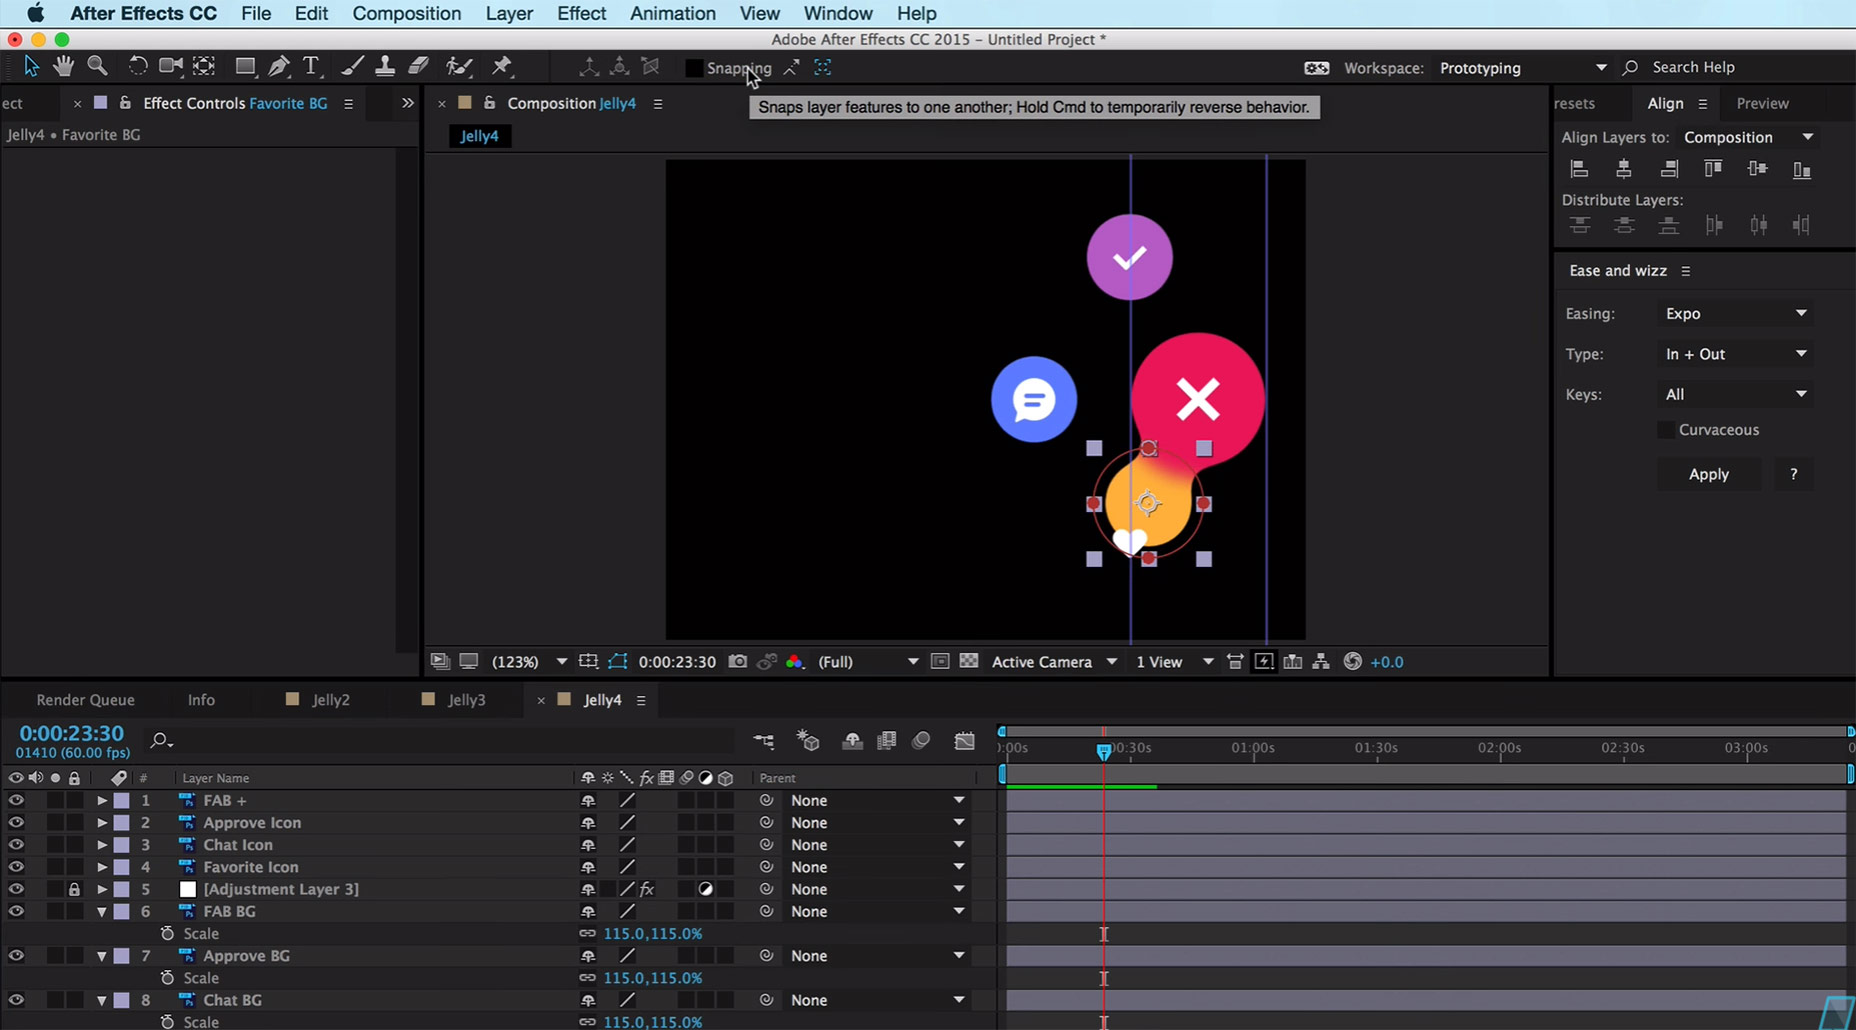Click the current timecode 0:00:23:30 display
Image resolution: width=1856 pixels, height=1030 pixels.
72,734
